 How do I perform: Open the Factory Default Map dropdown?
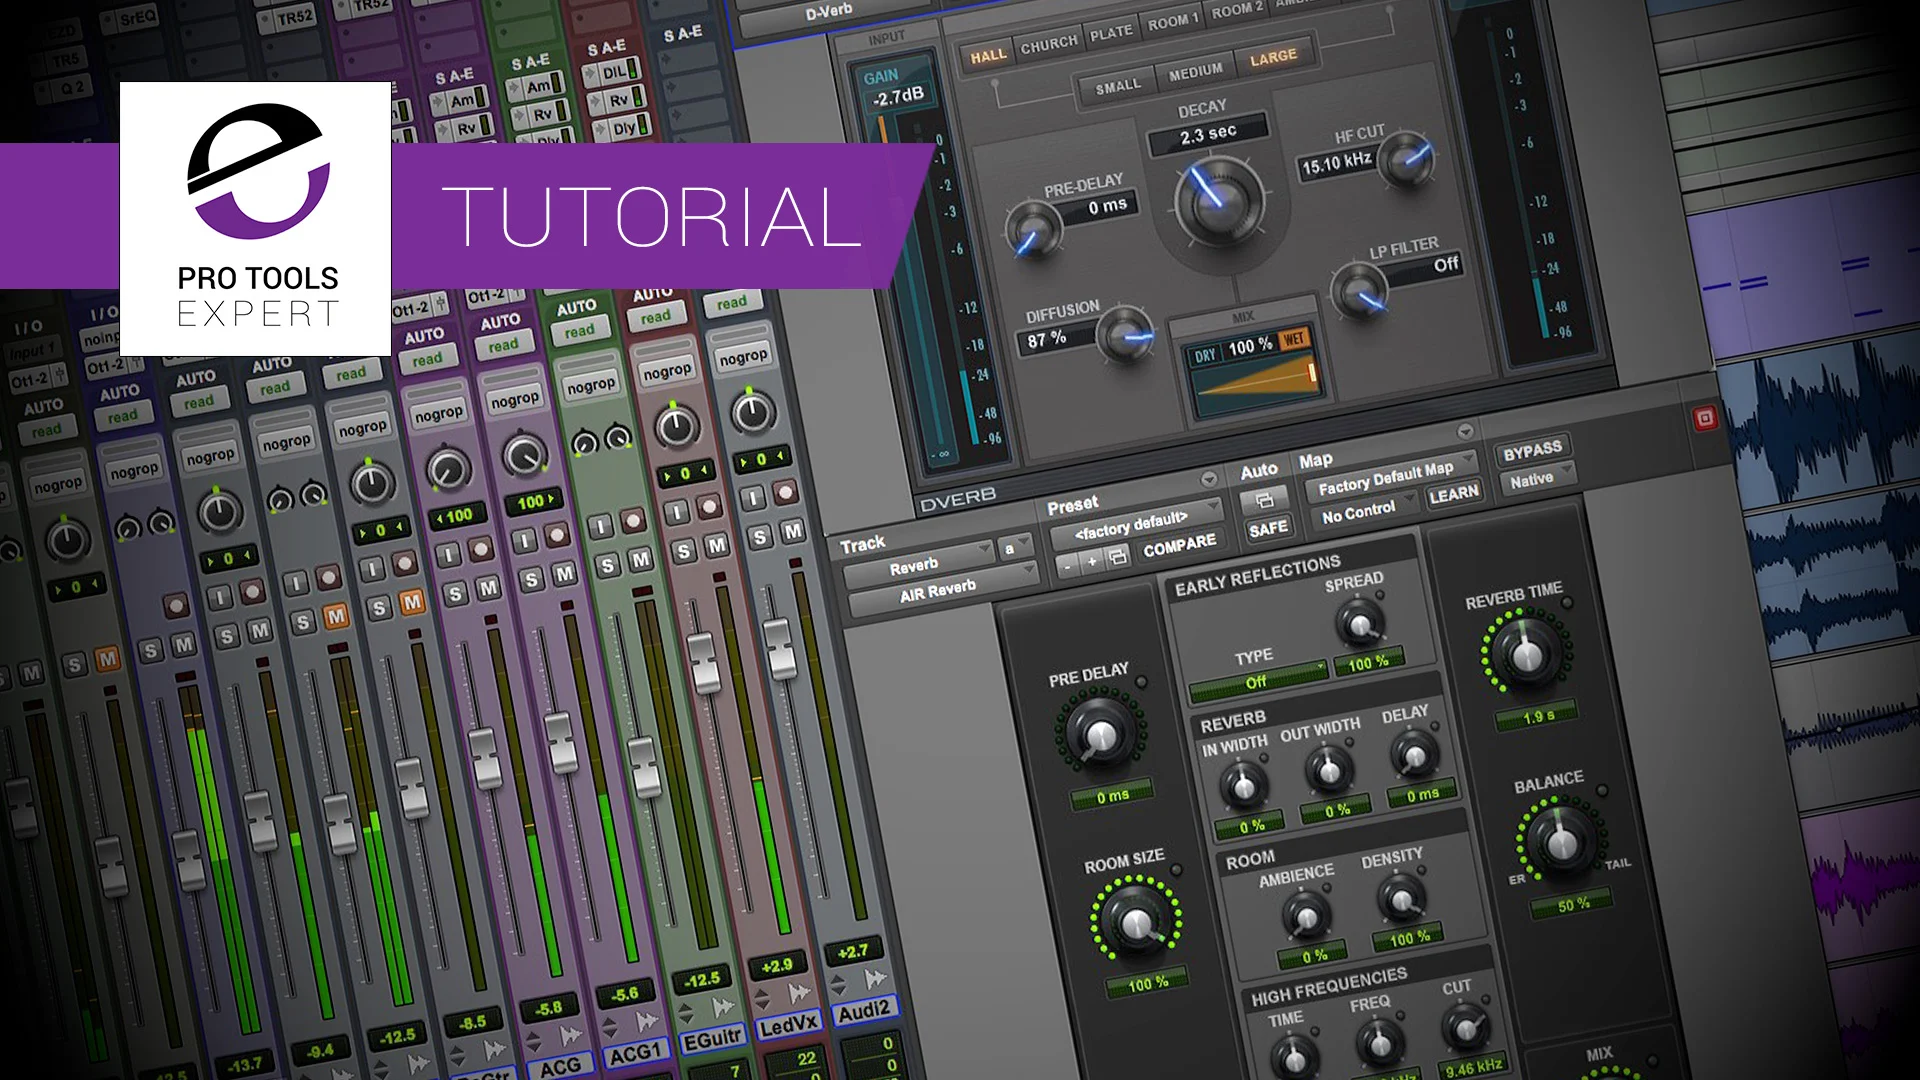(1388, 477)
